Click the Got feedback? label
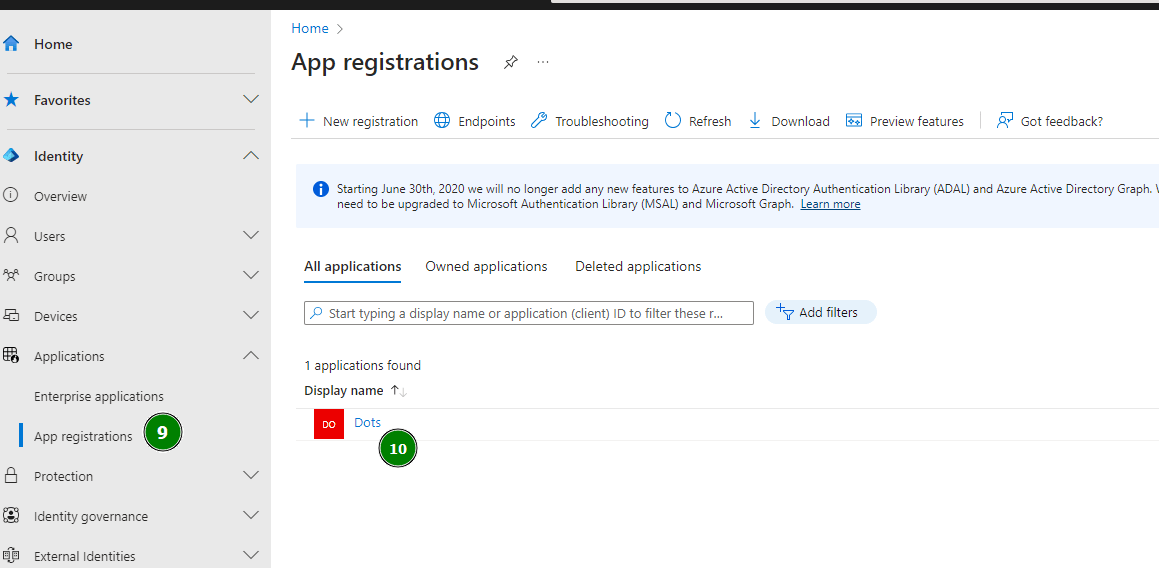 pyautogui.click(x=1061, y=121)
